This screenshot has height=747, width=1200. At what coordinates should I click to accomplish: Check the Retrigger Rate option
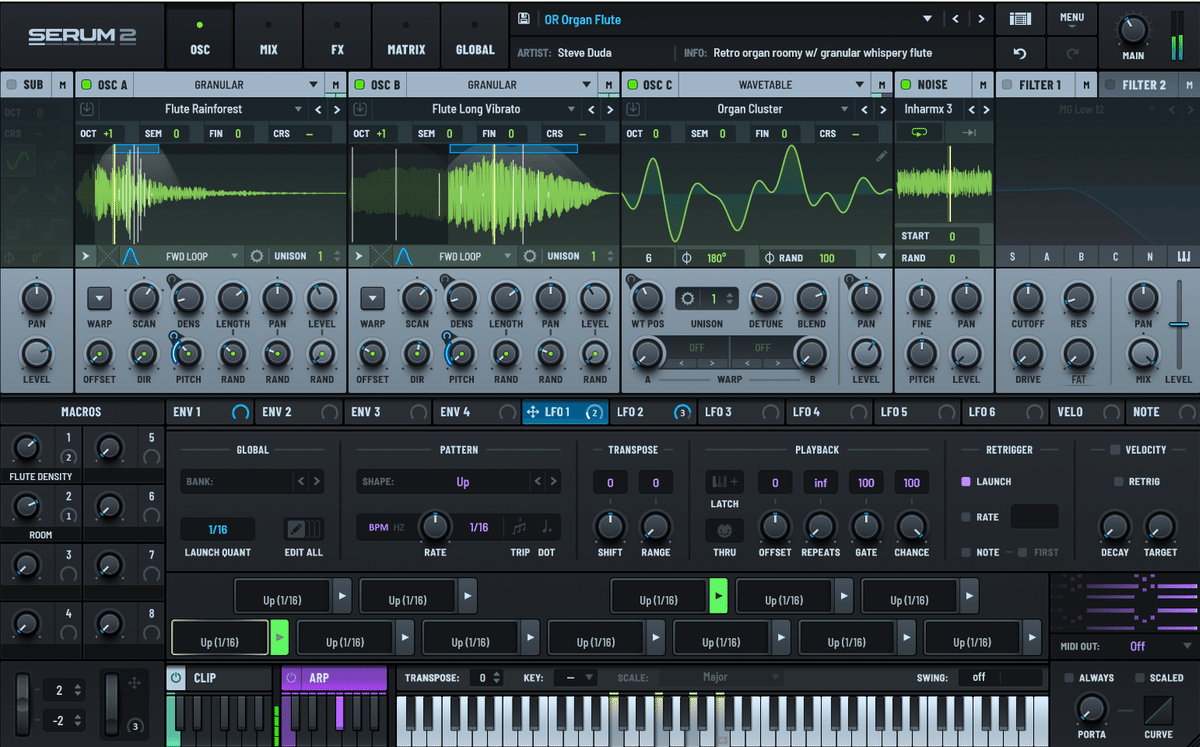(x=965, y=517)
